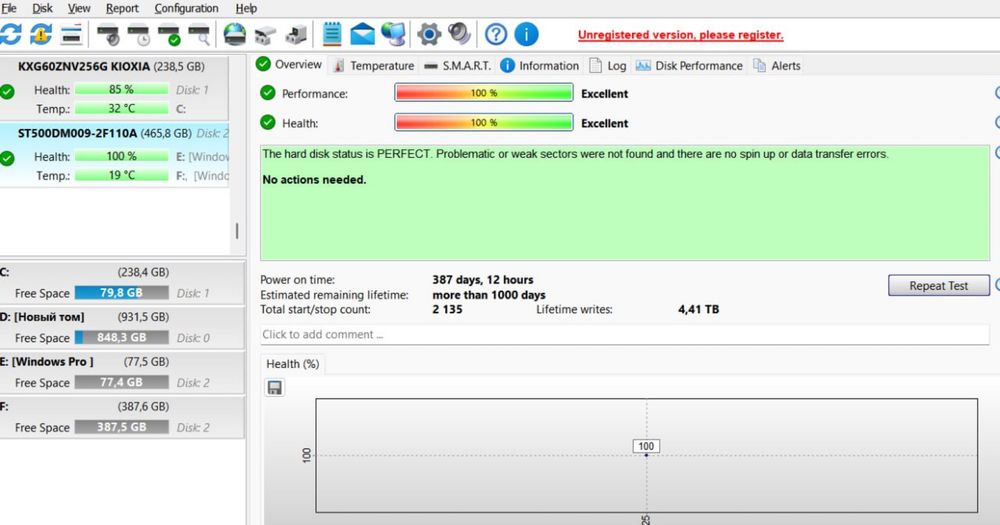Open the Configuration menu
This screenshot has width=1000, height=525.
pos(186,8)
